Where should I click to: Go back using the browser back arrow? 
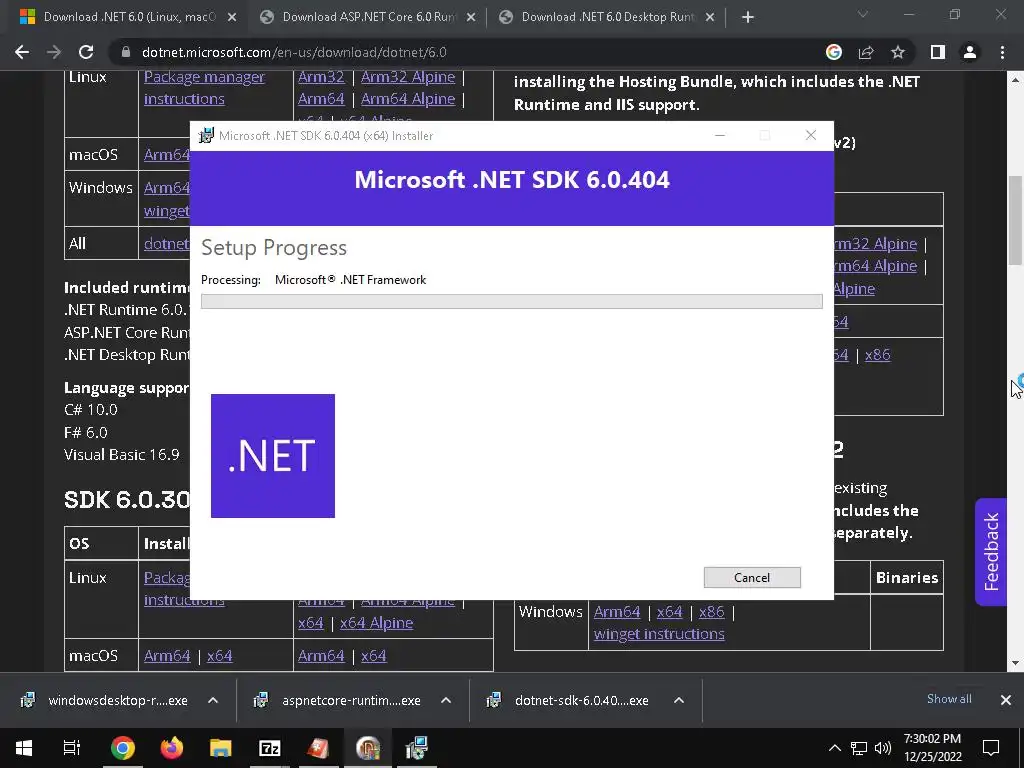(22, 52)
